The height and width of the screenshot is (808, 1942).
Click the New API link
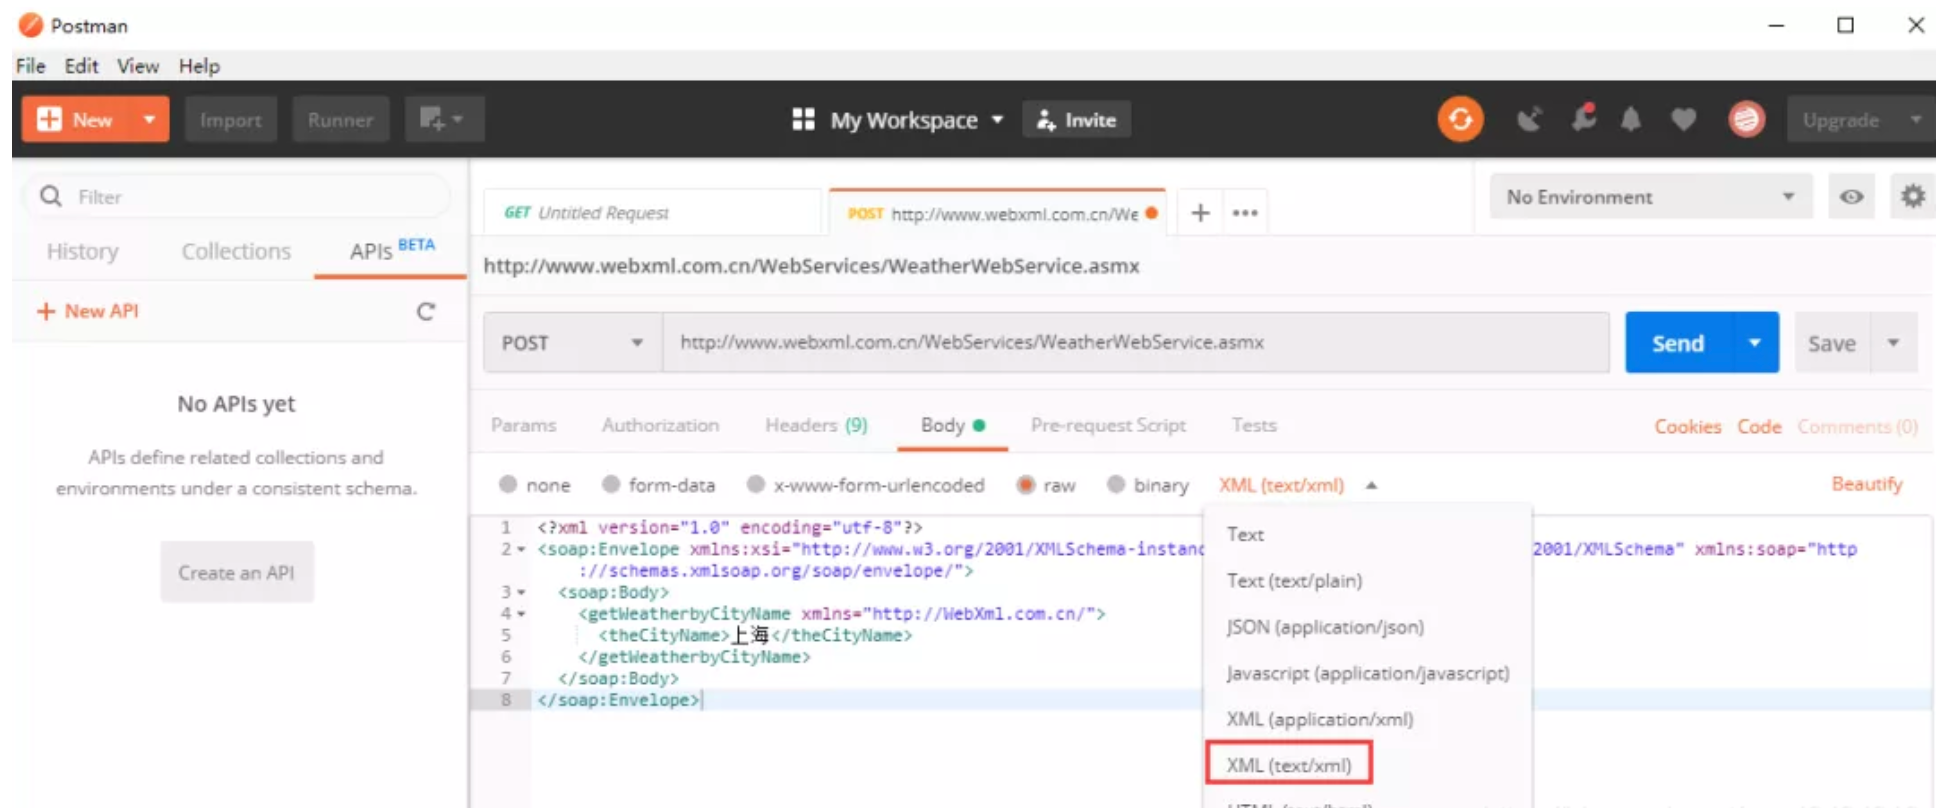coord(88,311)
